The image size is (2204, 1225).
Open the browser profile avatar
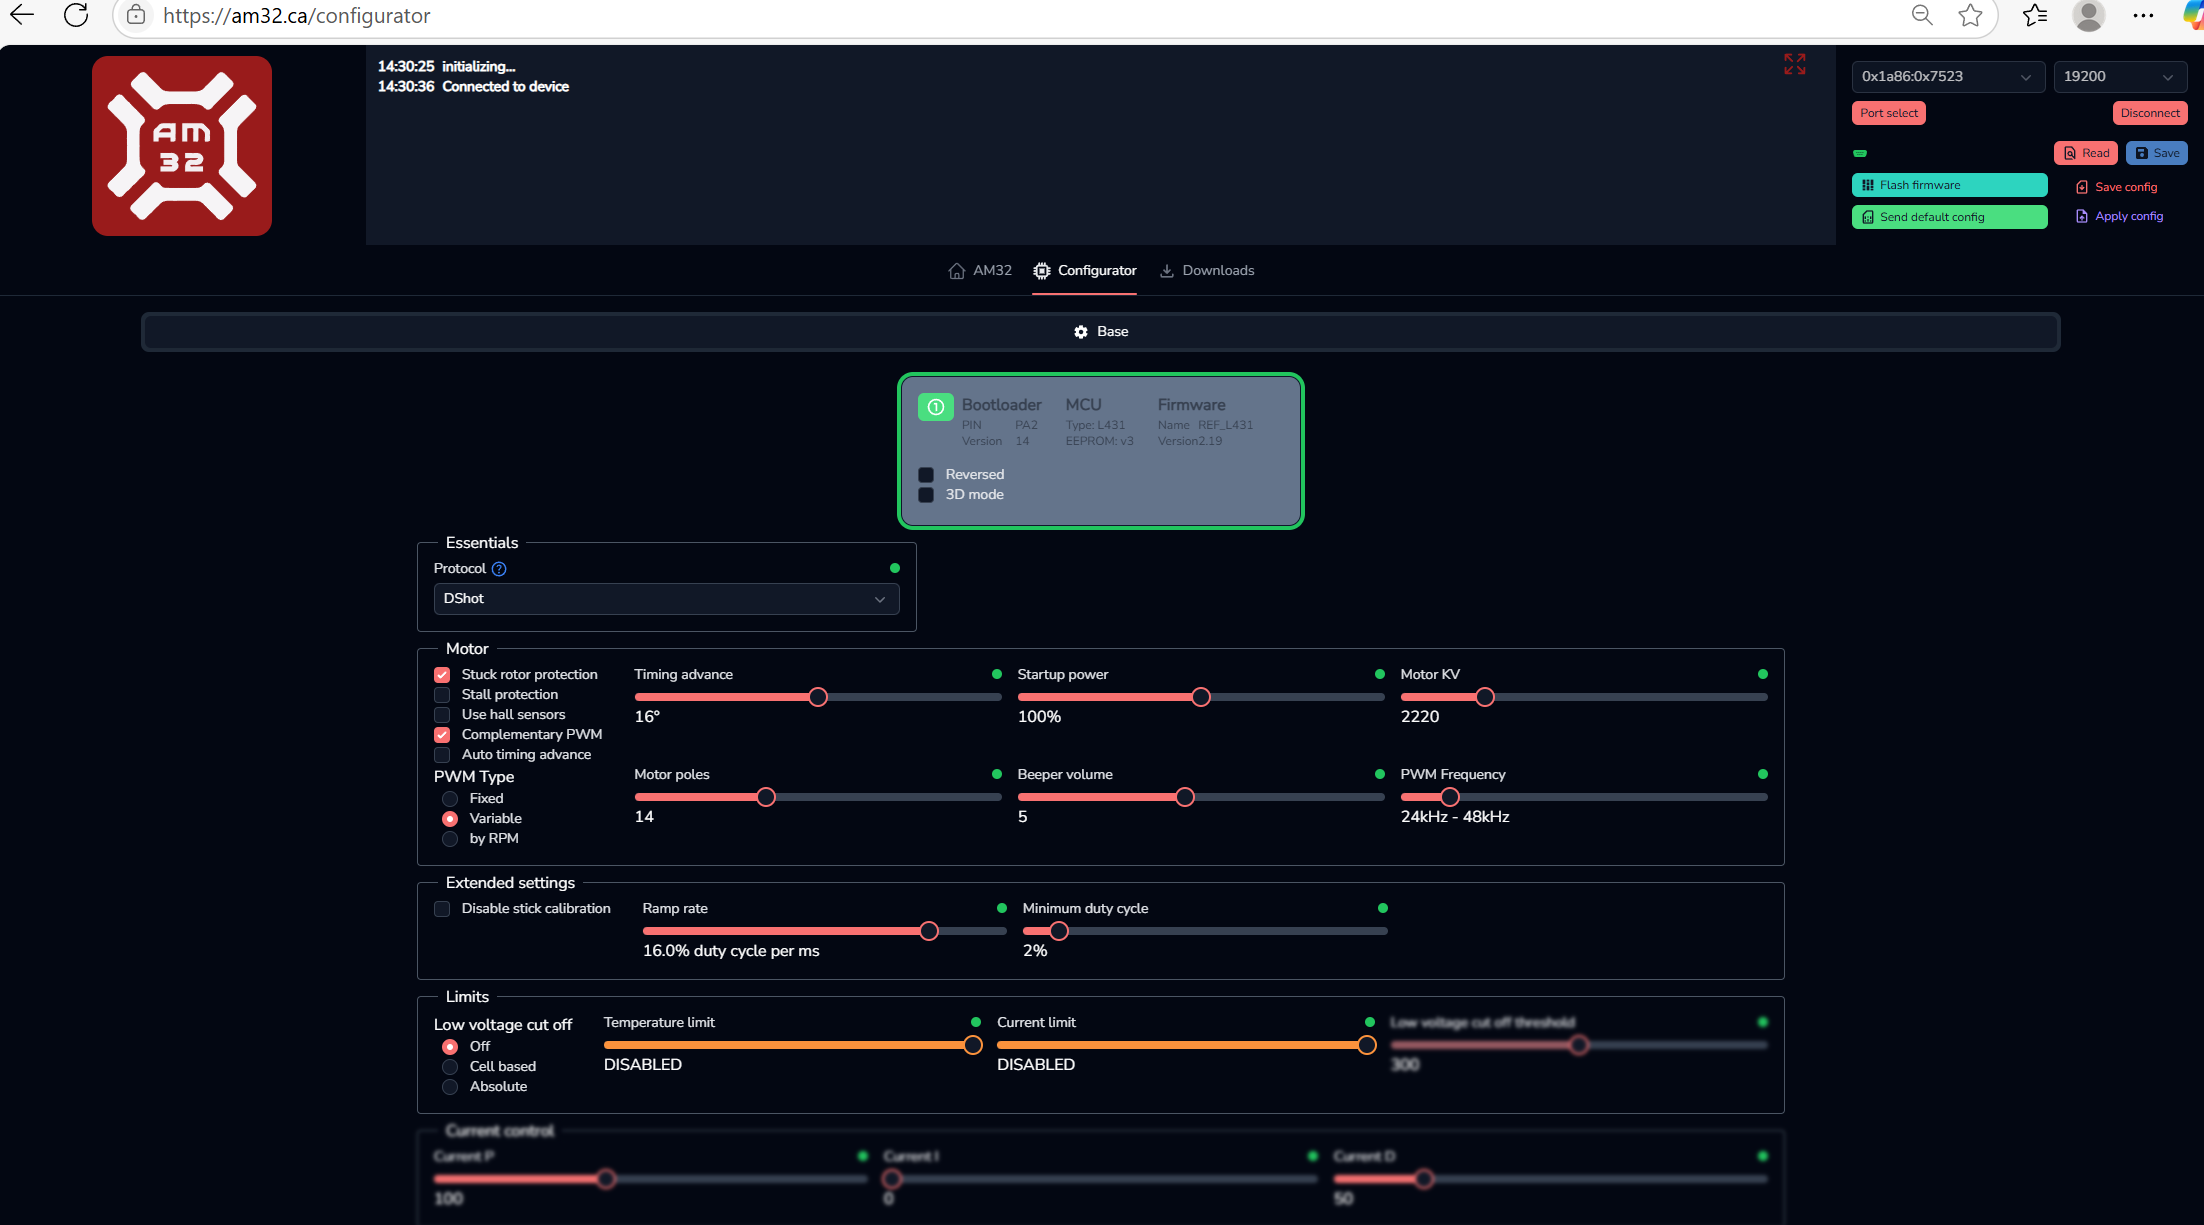click(2088, 15)
